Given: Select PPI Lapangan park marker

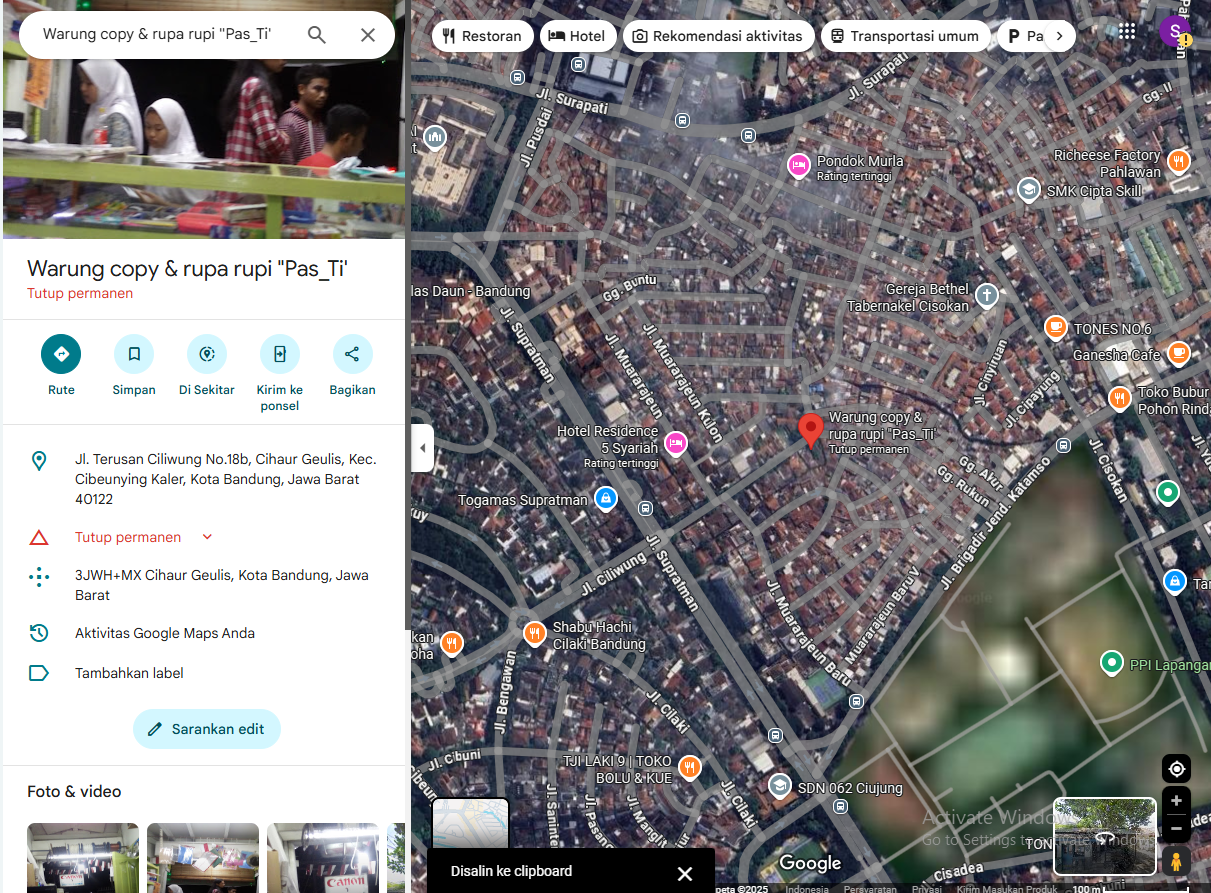Looking at the screenshot, I should (x=1111, y=662).
